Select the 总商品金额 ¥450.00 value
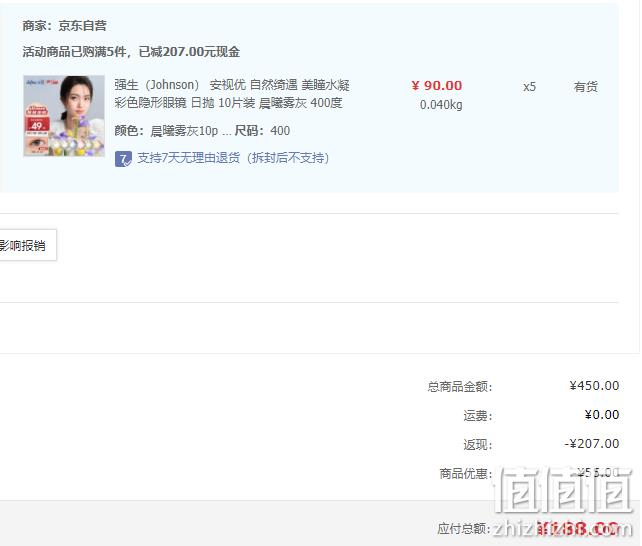642x546 pixels. click(x=594, y=386)
